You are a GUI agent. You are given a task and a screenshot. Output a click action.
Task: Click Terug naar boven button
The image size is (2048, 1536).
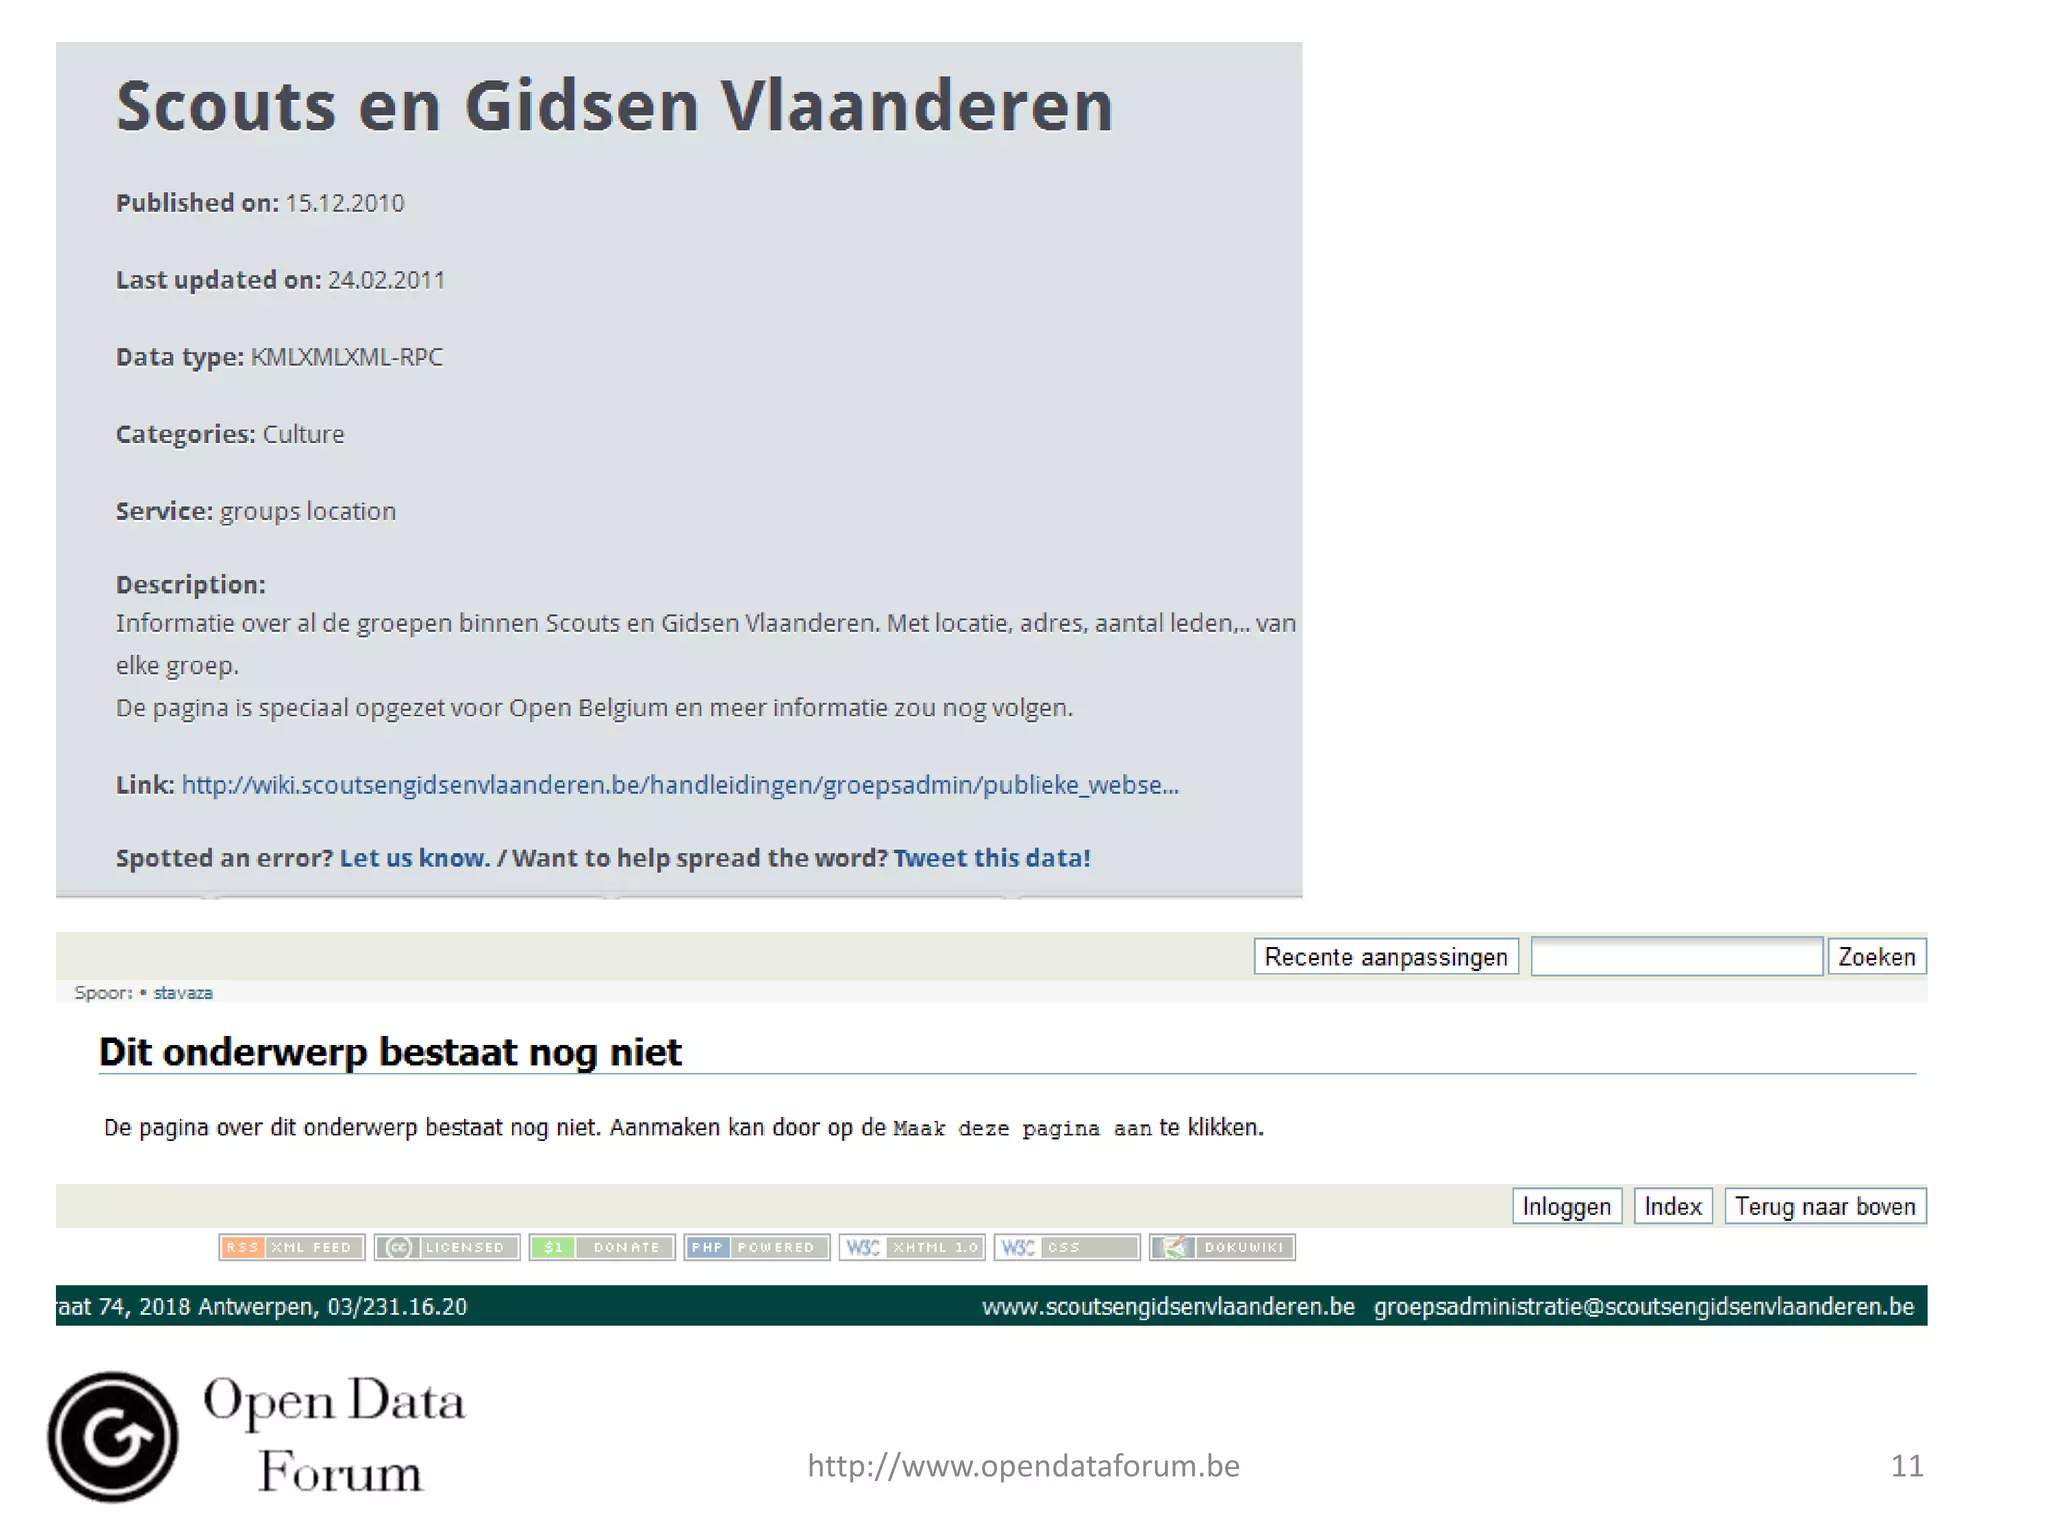click(x=1825, y=1207)
